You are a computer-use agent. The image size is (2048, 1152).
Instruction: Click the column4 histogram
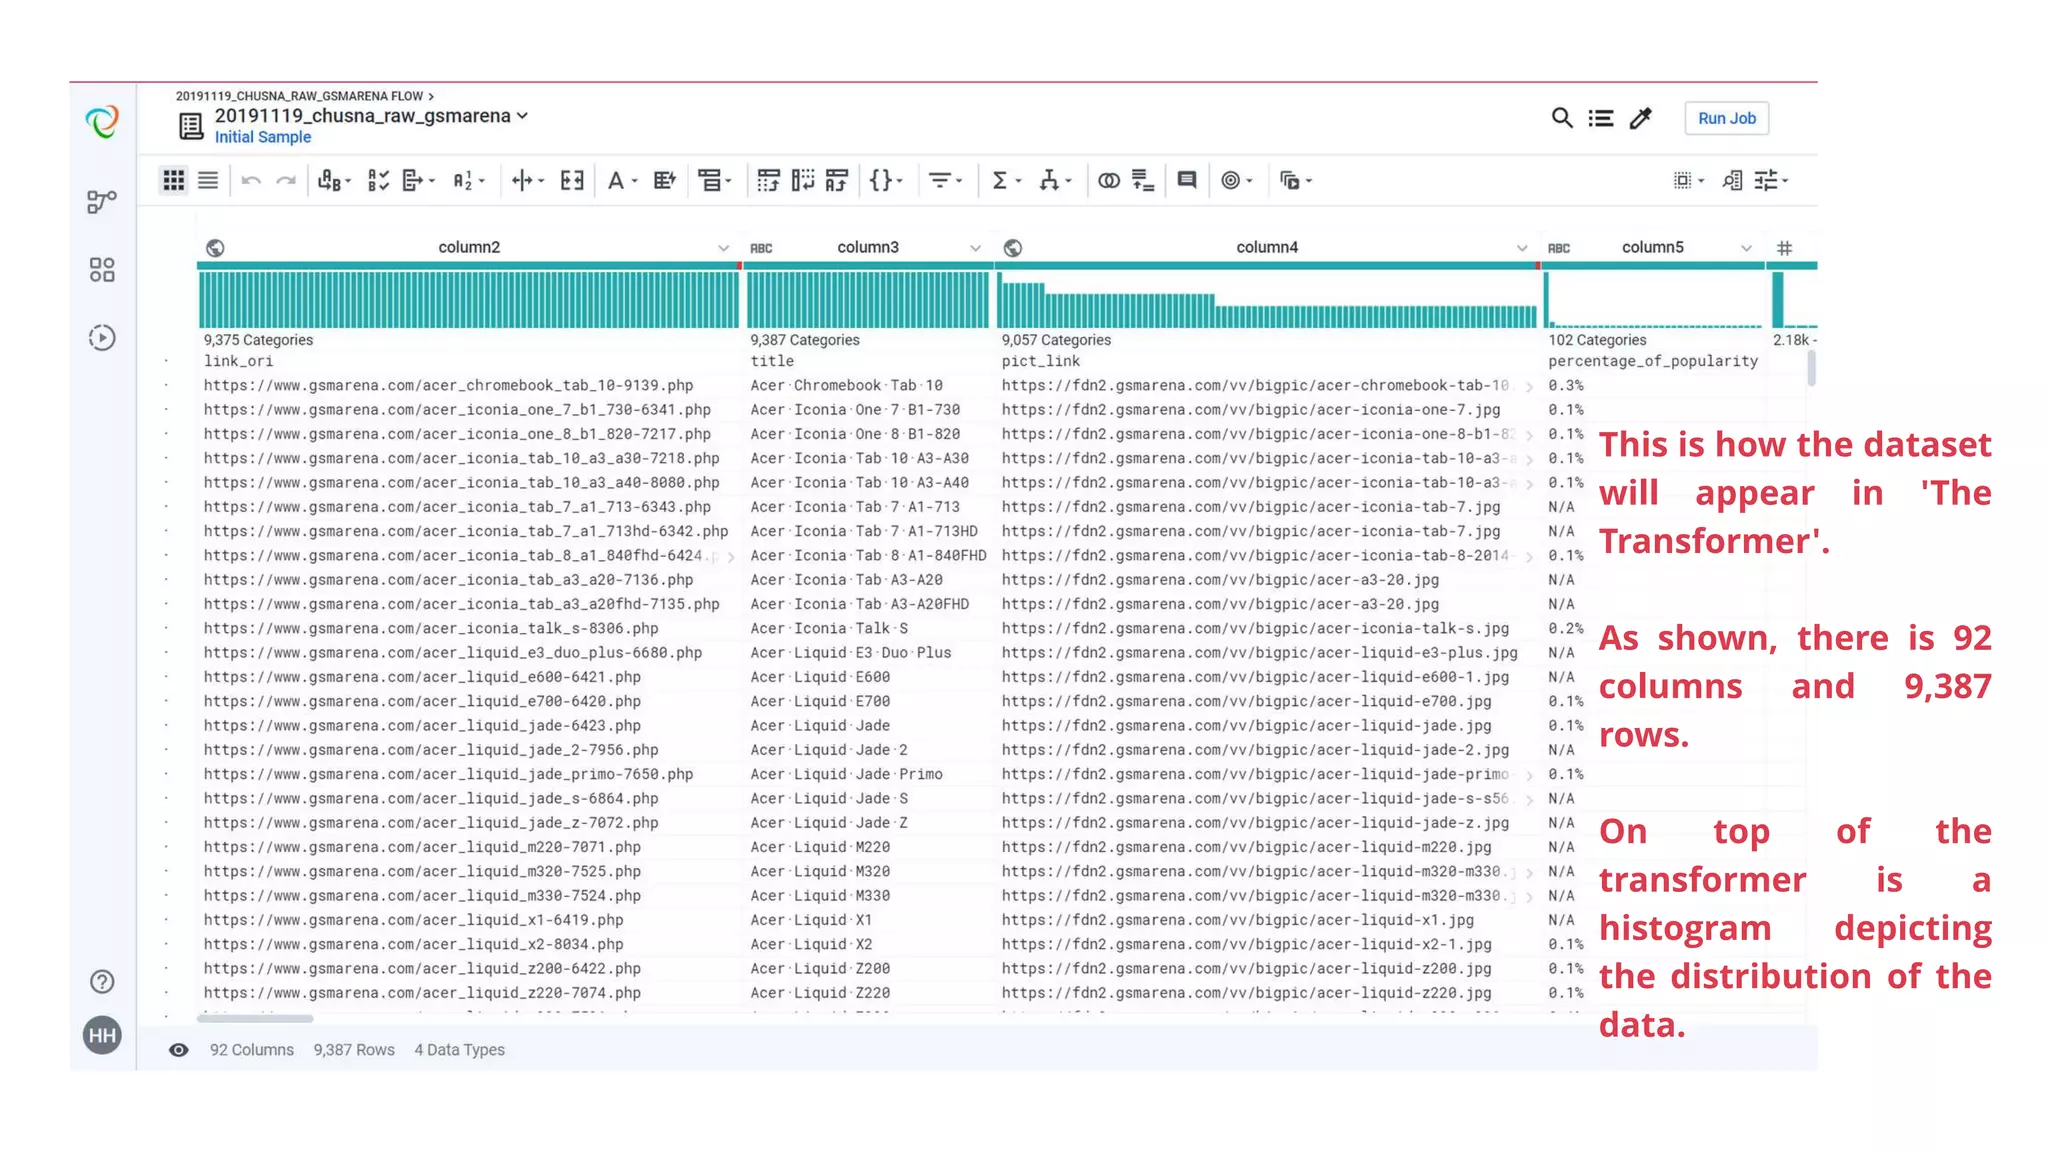pyautogui.click(x=1268, y=300)
